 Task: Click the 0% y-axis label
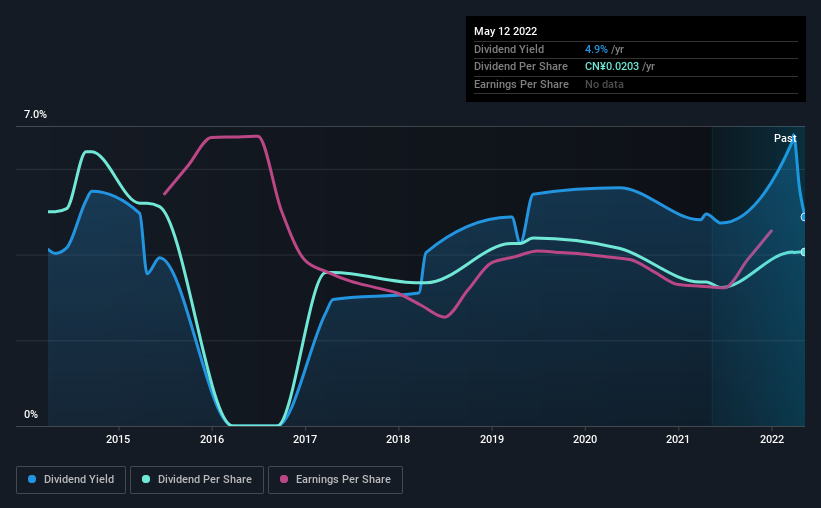pyautogui.click(x=31, y=414)
